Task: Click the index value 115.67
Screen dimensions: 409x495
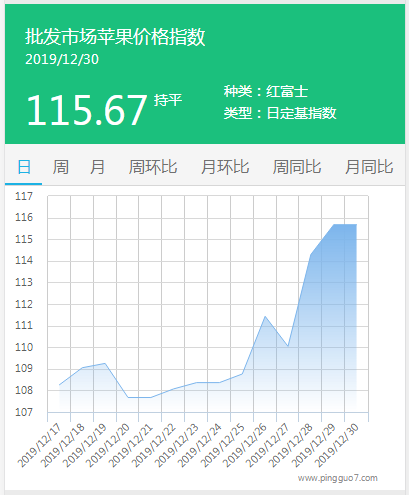Action: click(x=86, y=110)
